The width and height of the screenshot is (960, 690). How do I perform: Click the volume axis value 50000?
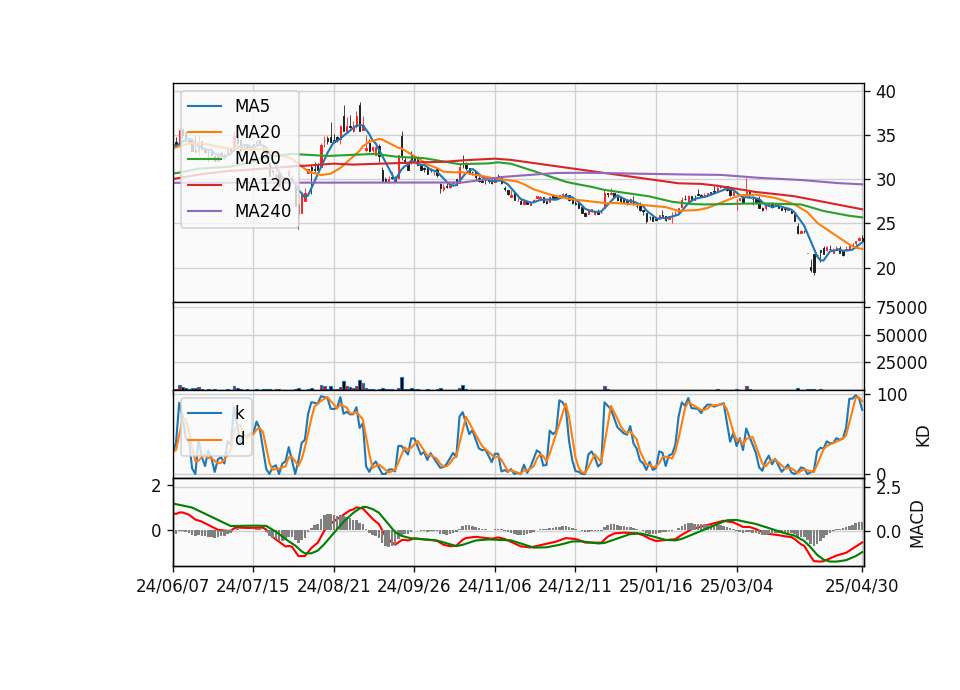(x=901, y=336)
